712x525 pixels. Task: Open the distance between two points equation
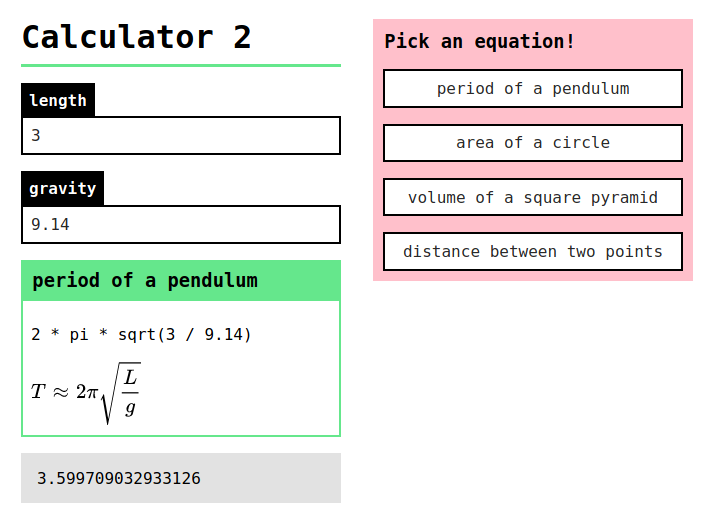533,251
